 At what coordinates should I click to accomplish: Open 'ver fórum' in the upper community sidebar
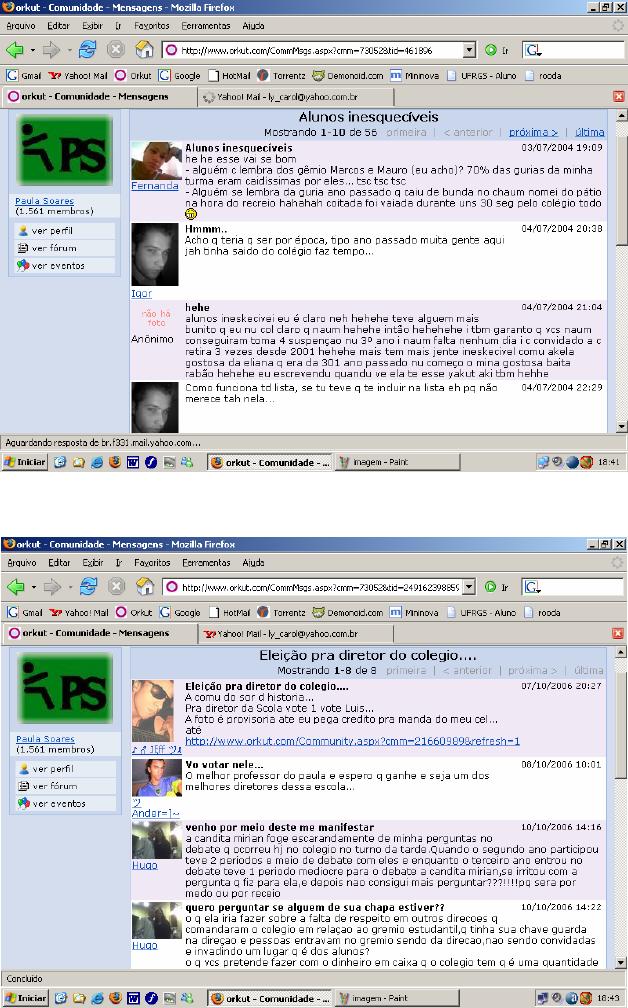[52, 248]
